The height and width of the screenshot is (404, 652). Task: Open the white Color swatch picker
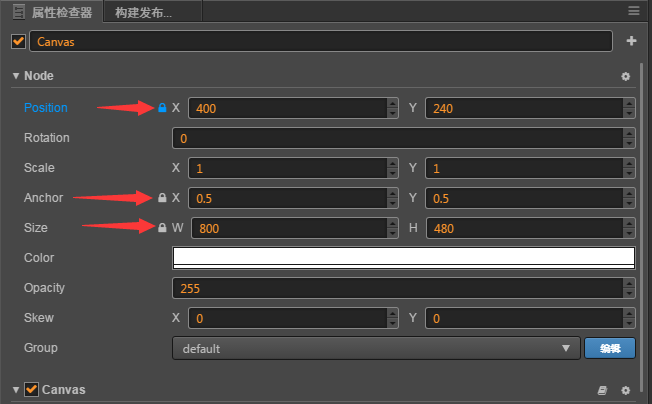(404, 257)
